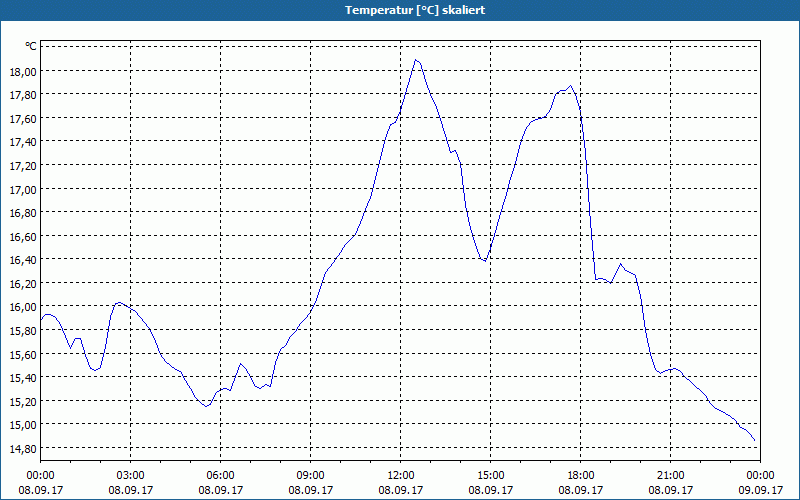Click the 17,80 y-axis label
The height and width of the screenshot is (500, 800).
point(23,95)
